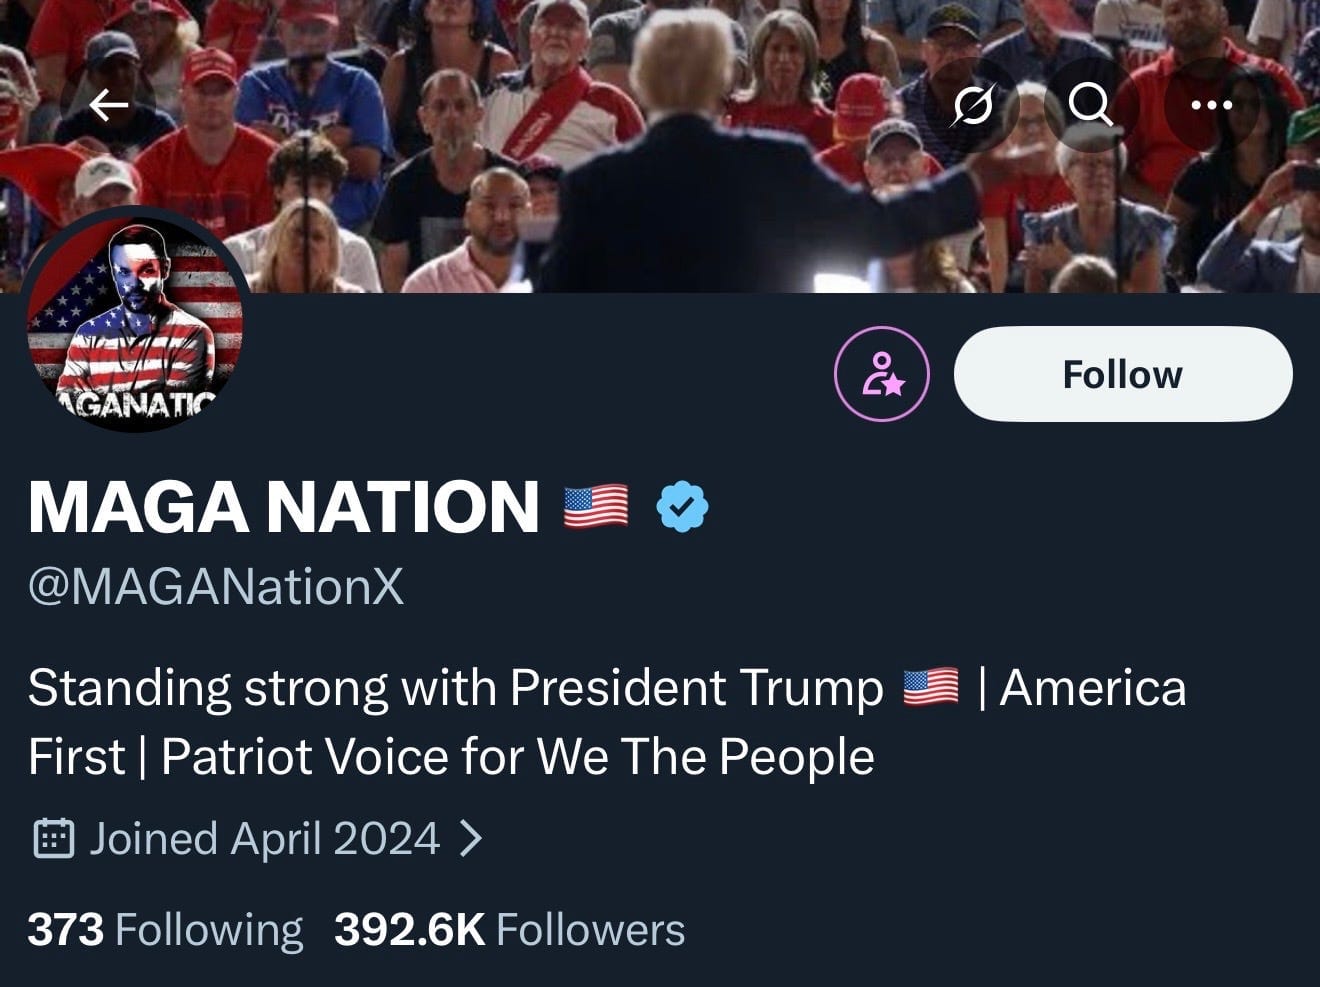Open the 373 Following list

(x=165, y=930)
